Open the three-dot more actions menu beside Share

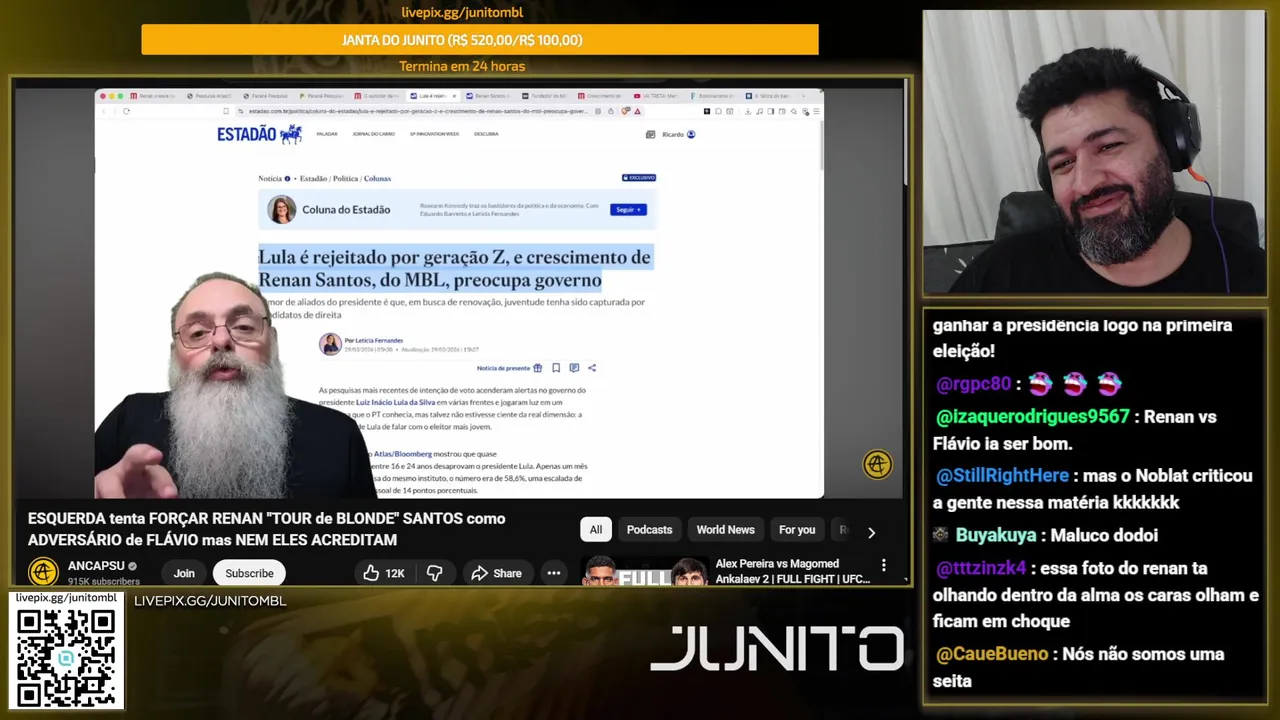click(553, 573)
